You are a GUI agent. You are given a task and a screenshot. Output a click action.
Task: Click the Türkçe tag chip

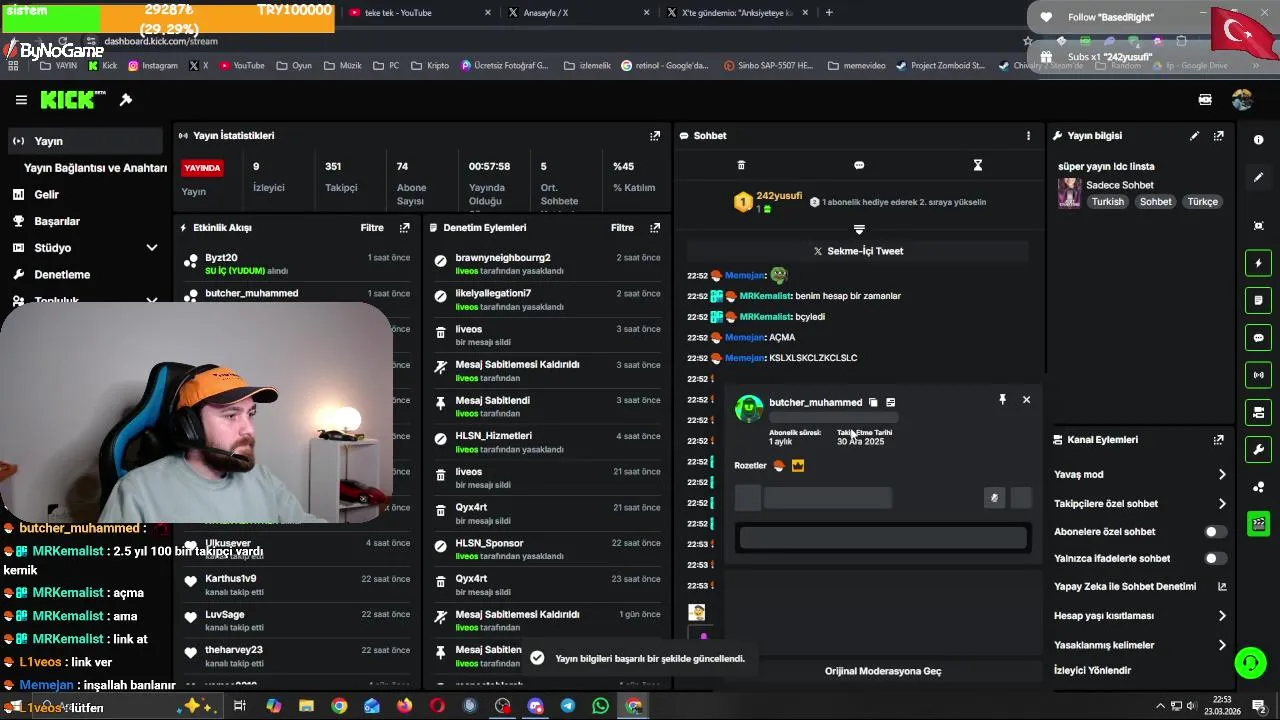click(1202, 202)
